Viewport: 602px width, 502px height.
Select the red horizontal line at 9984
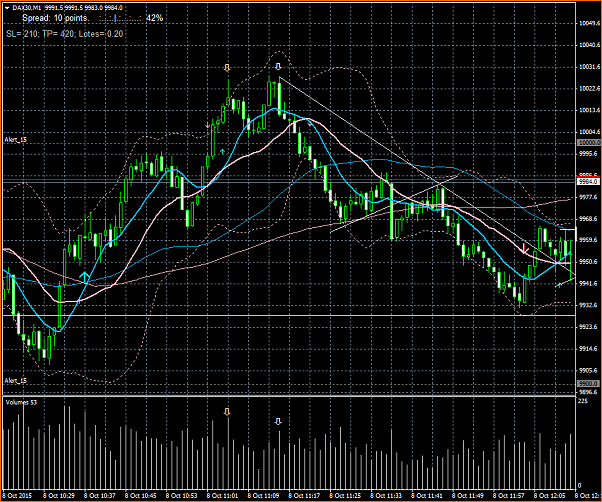pyautogui.click(x=289, y=180)
